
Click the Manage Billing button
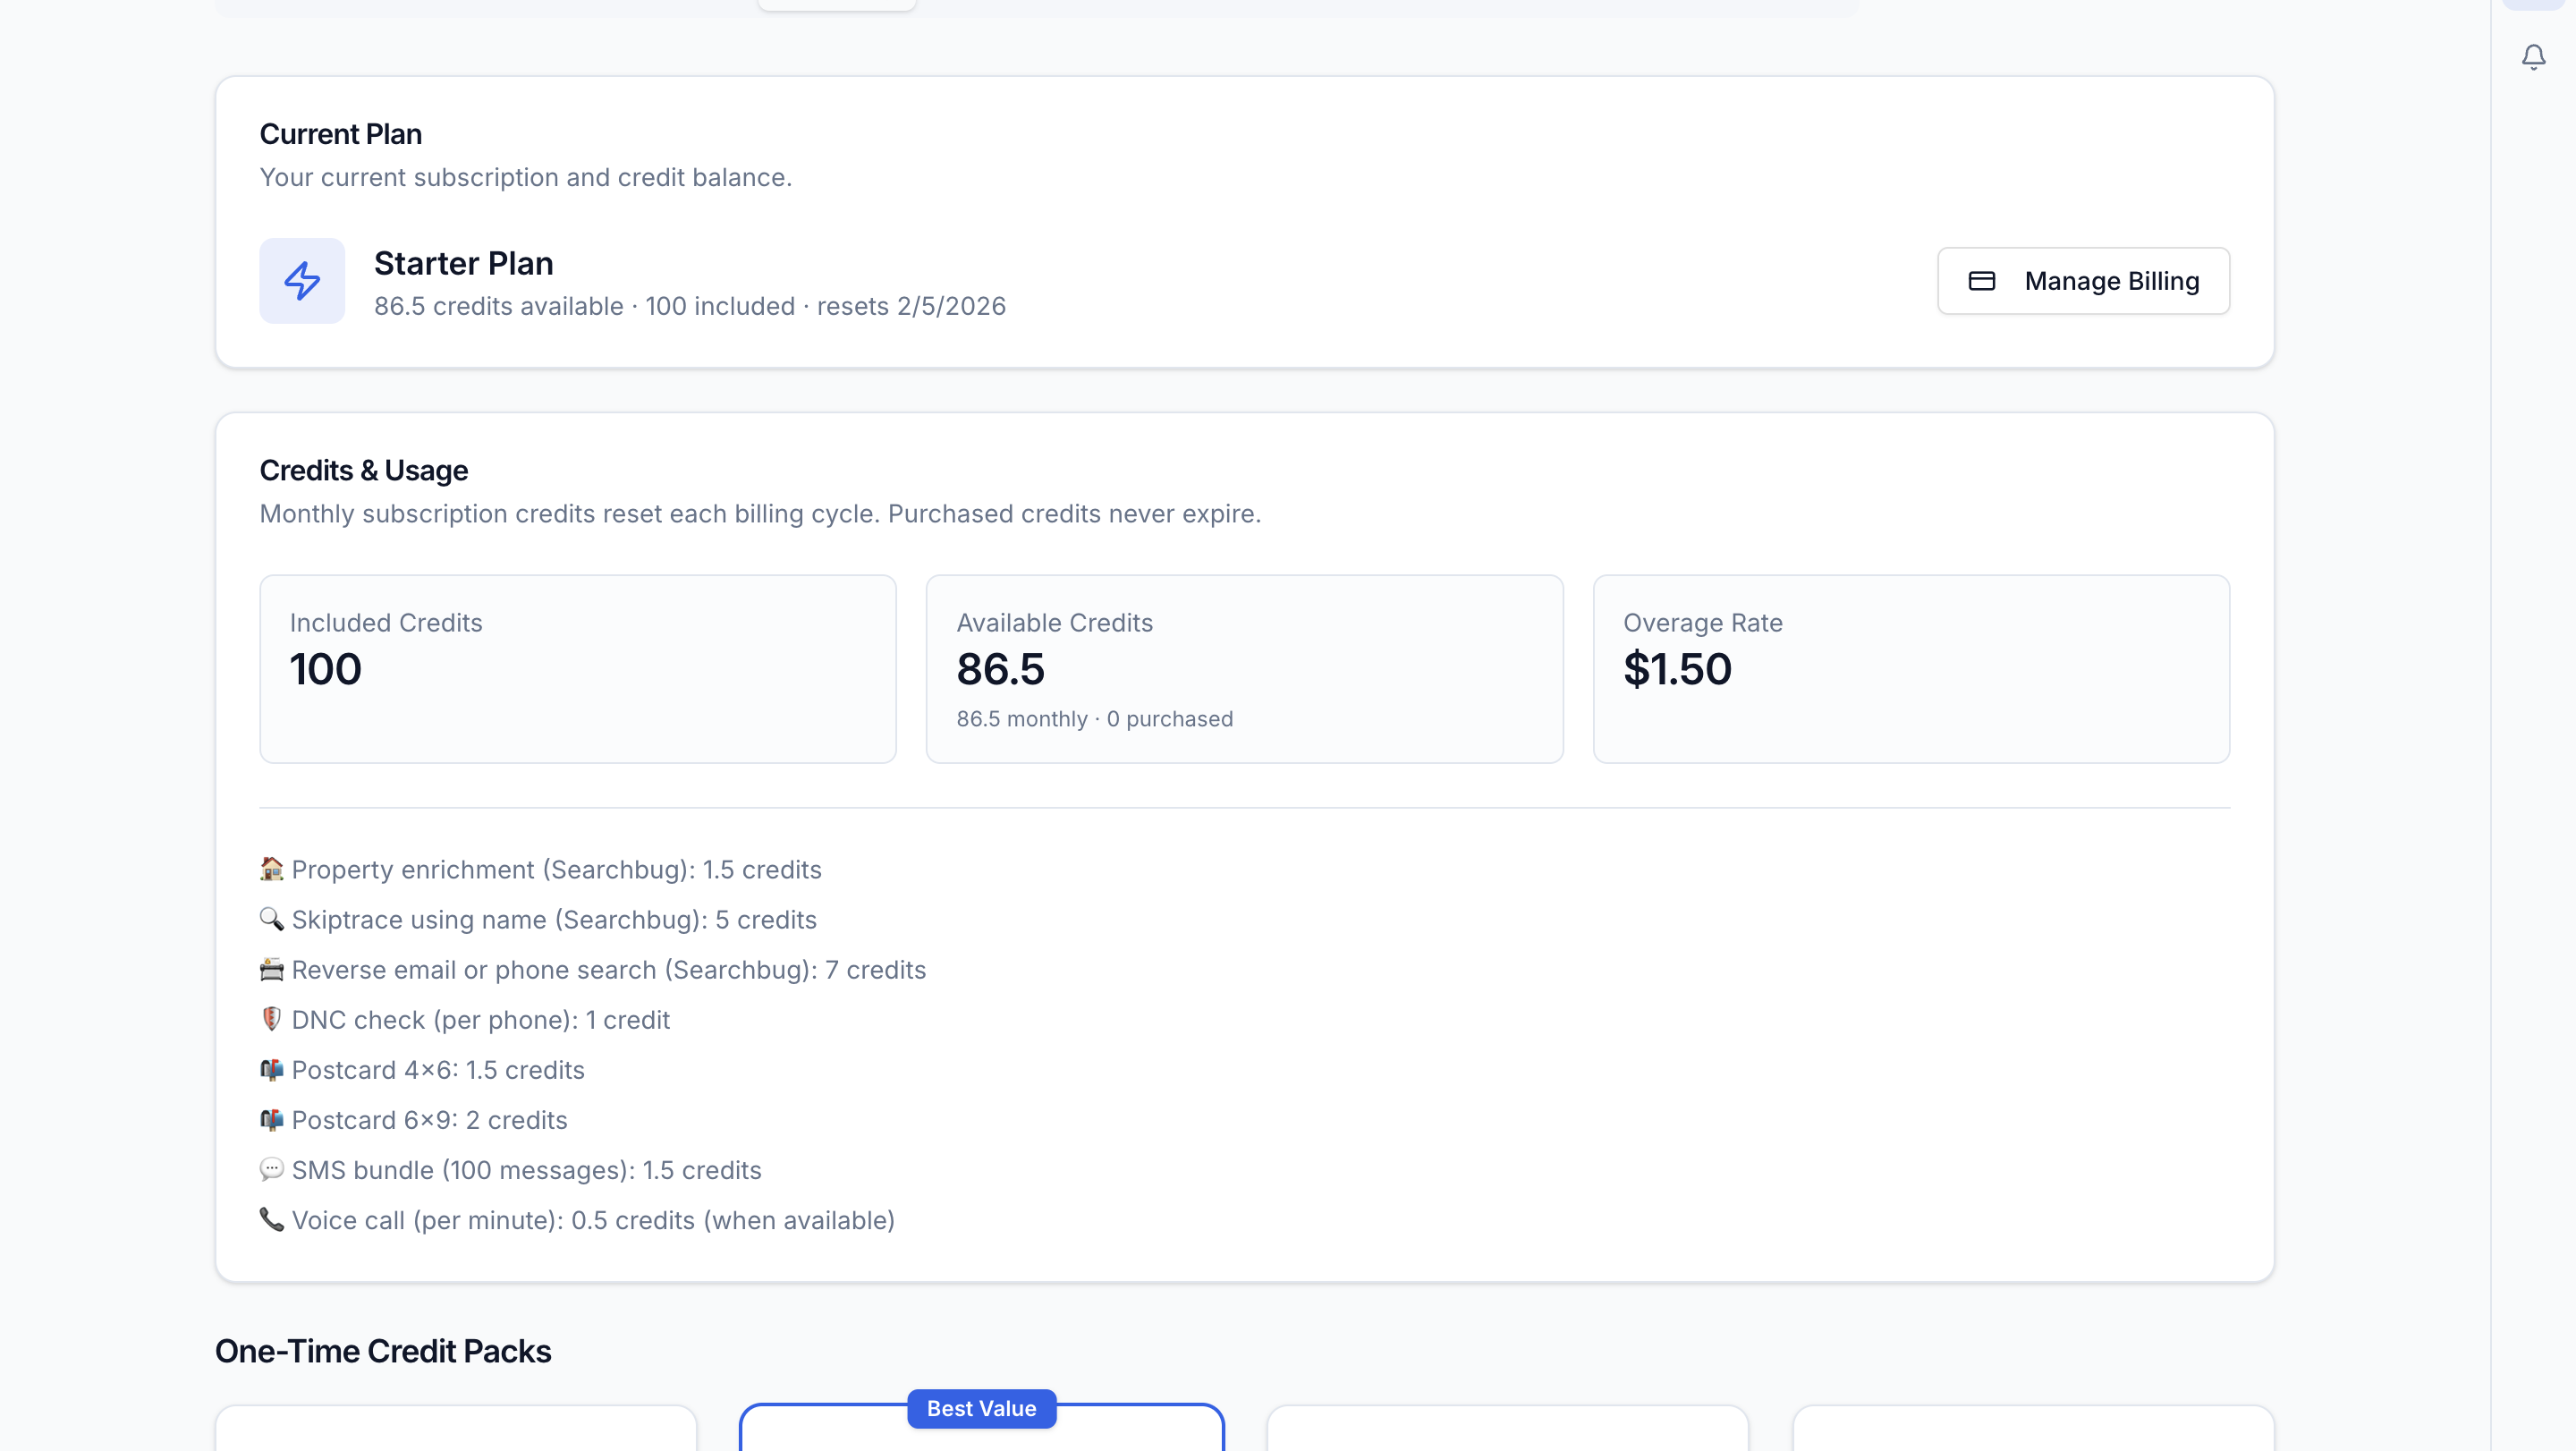[2082, 281]
